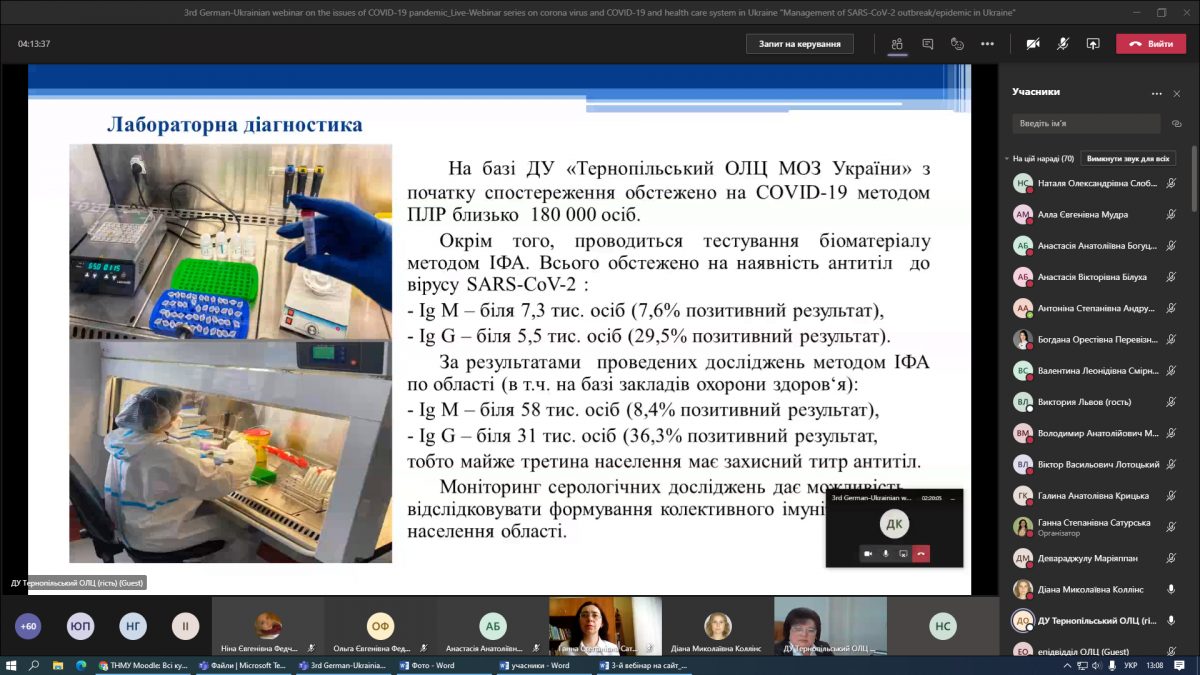Collapse the 'На цій нараді (70)' section
The width and height of the screenshot is (1200, 675).
[1006, 159]
